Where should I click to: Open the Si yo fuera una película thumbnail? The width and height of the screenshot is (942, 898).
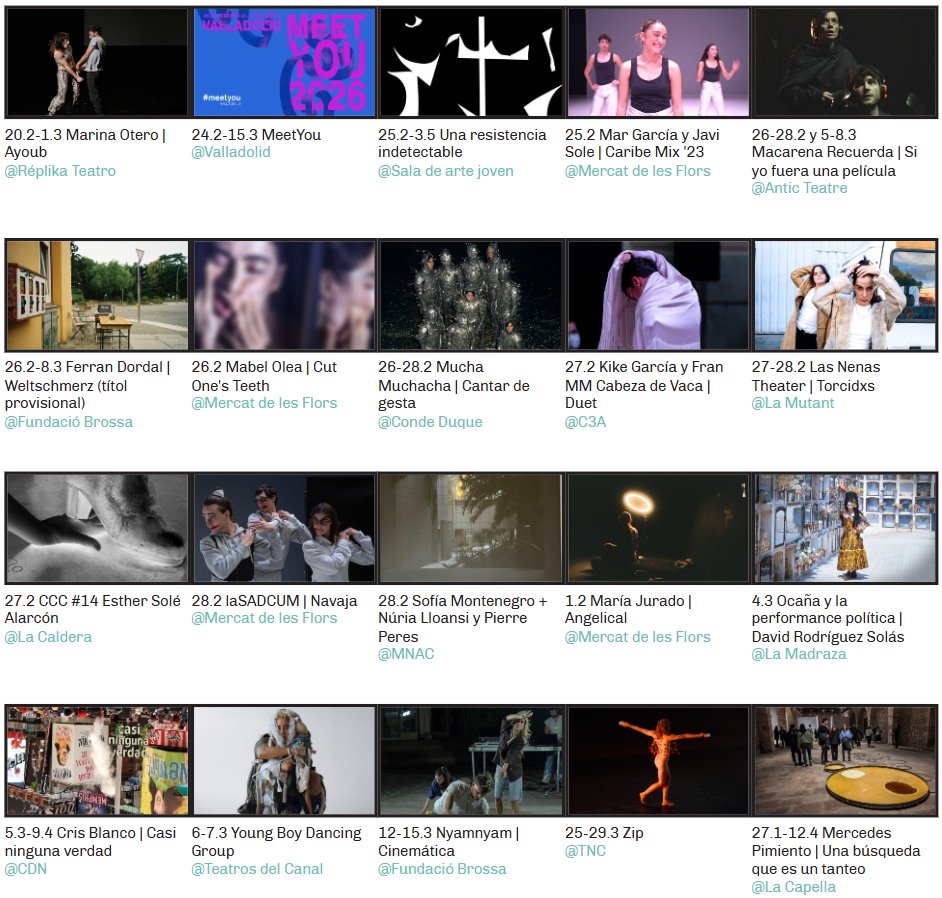[x=845, y=62]
